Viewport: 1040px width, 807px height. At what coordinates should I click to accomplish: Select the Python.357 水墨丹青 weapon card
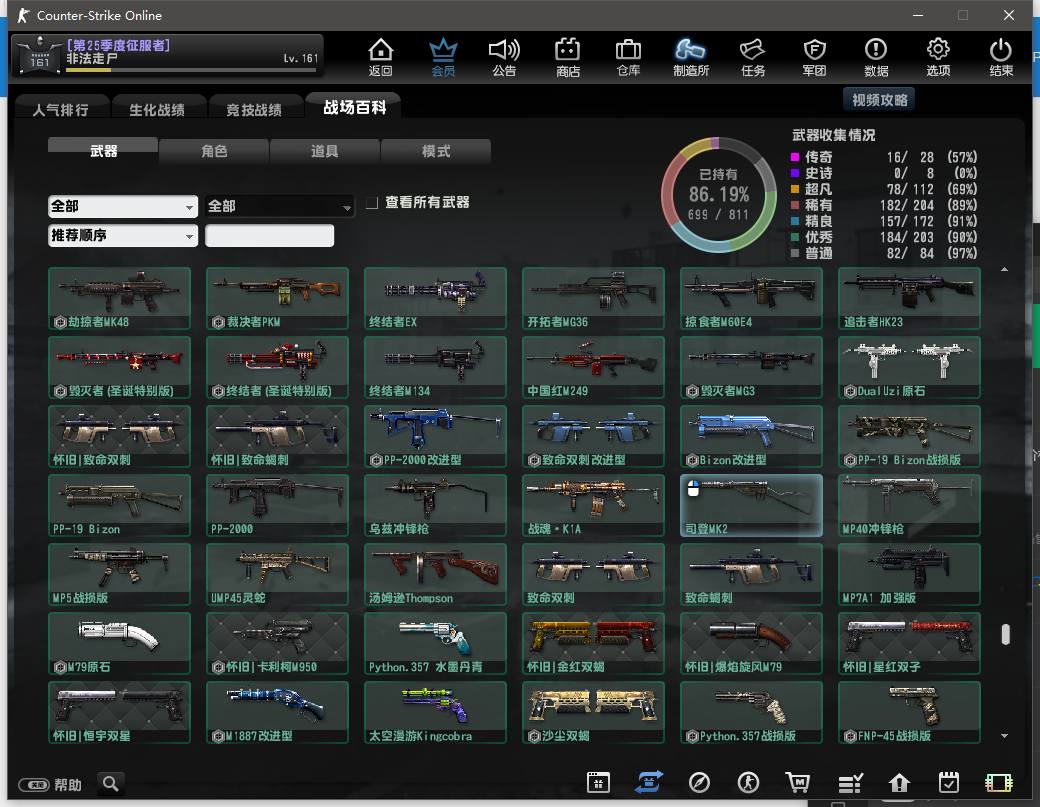click(435, 643)
